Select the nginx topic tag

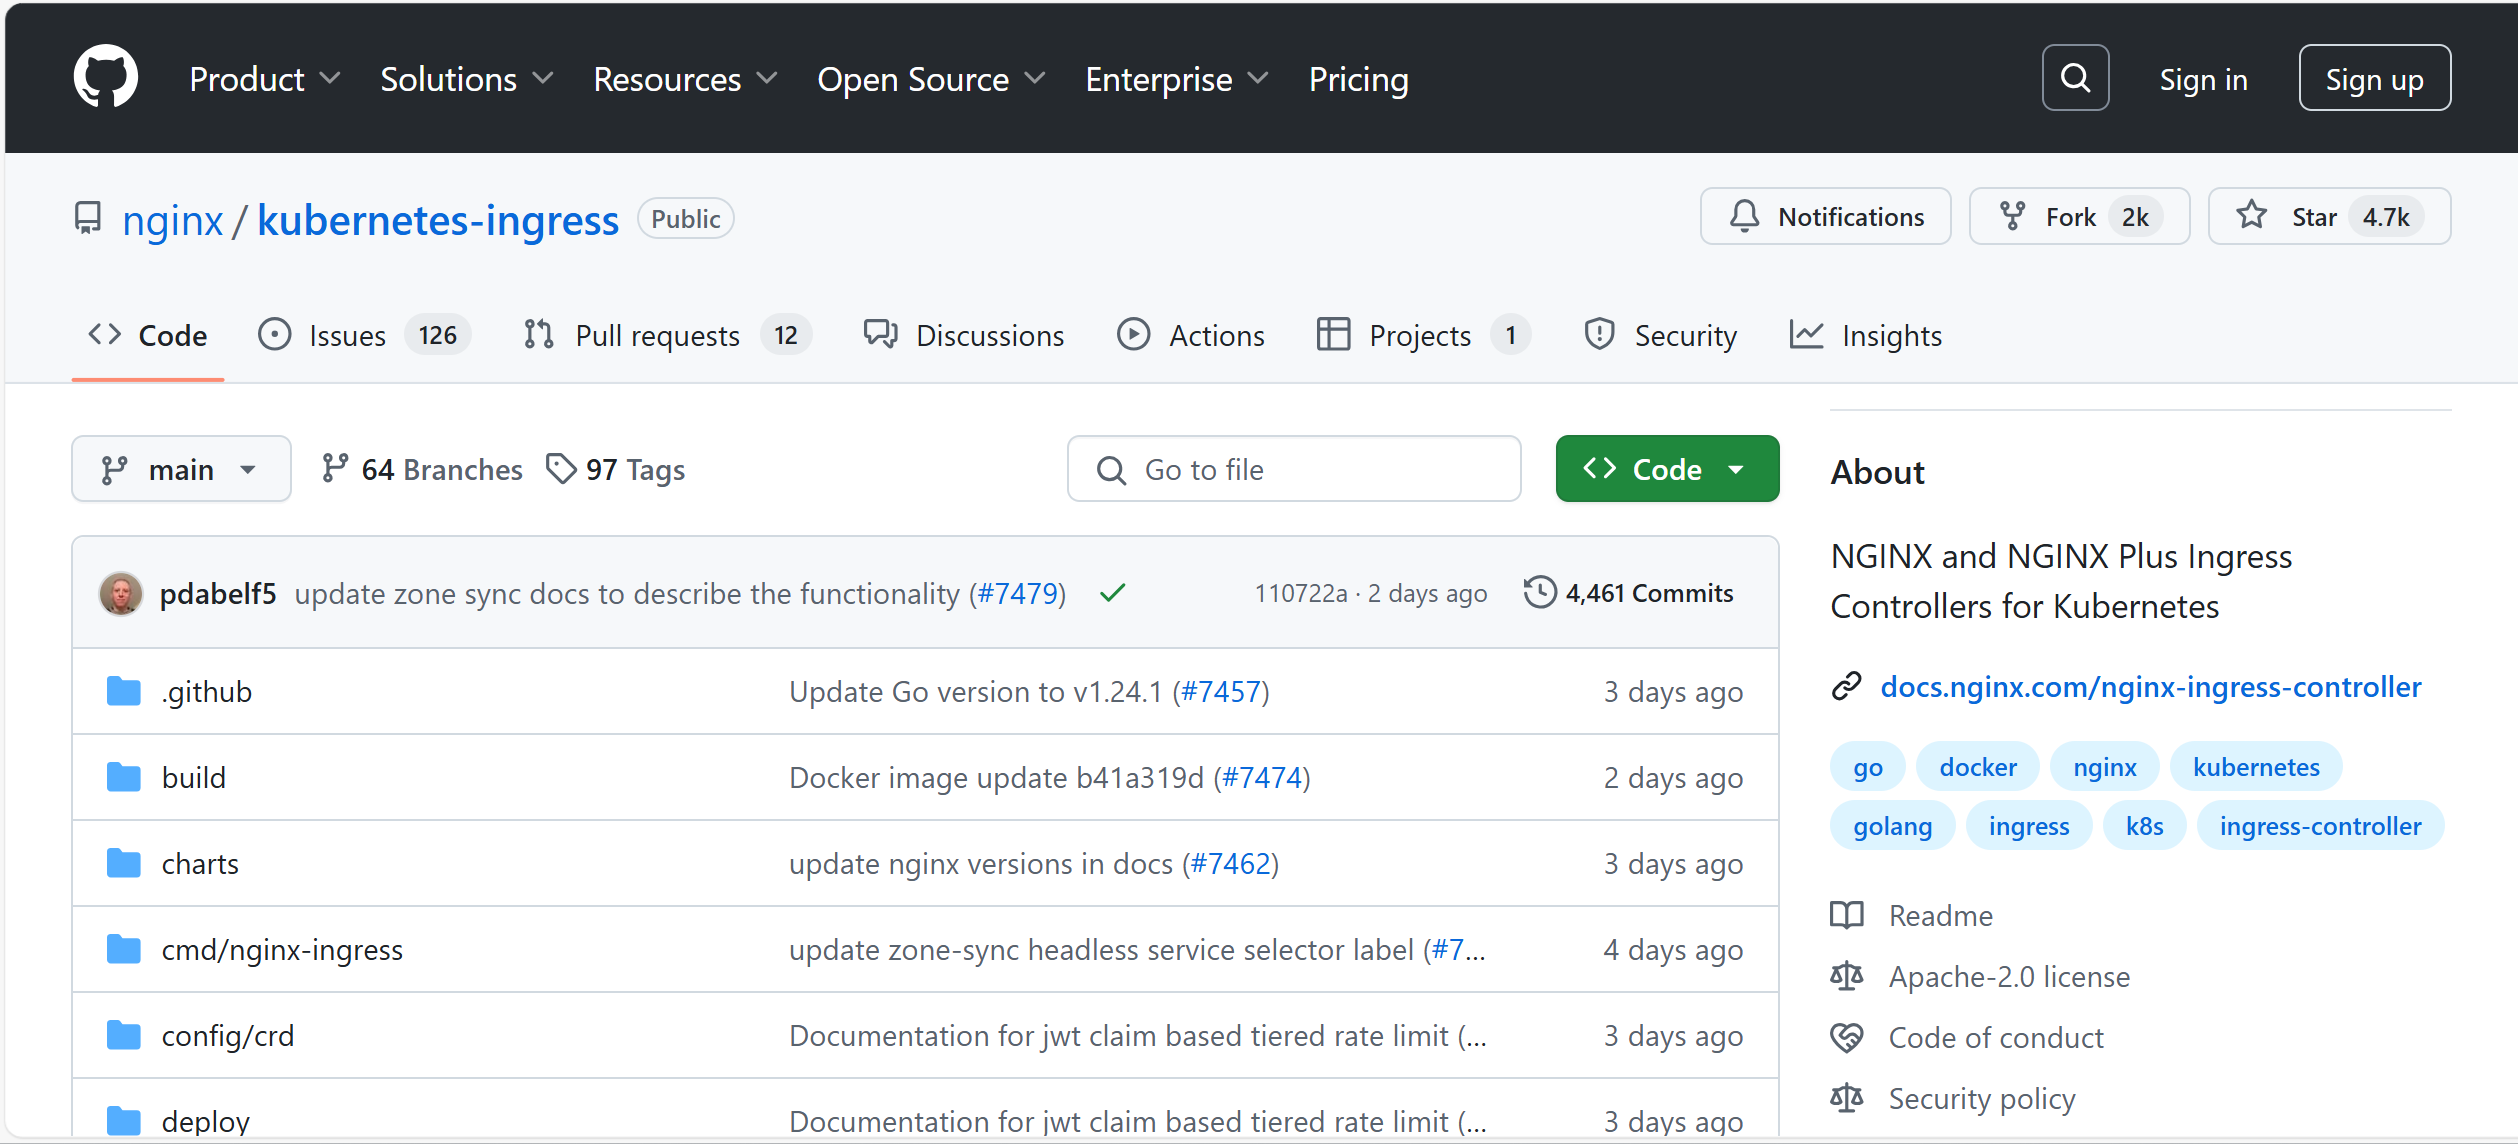tap(2104, 767)
